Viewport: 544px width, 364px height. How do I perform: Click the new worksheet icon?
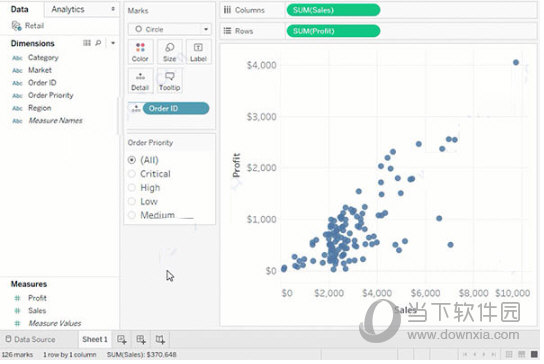coord(121,339)
